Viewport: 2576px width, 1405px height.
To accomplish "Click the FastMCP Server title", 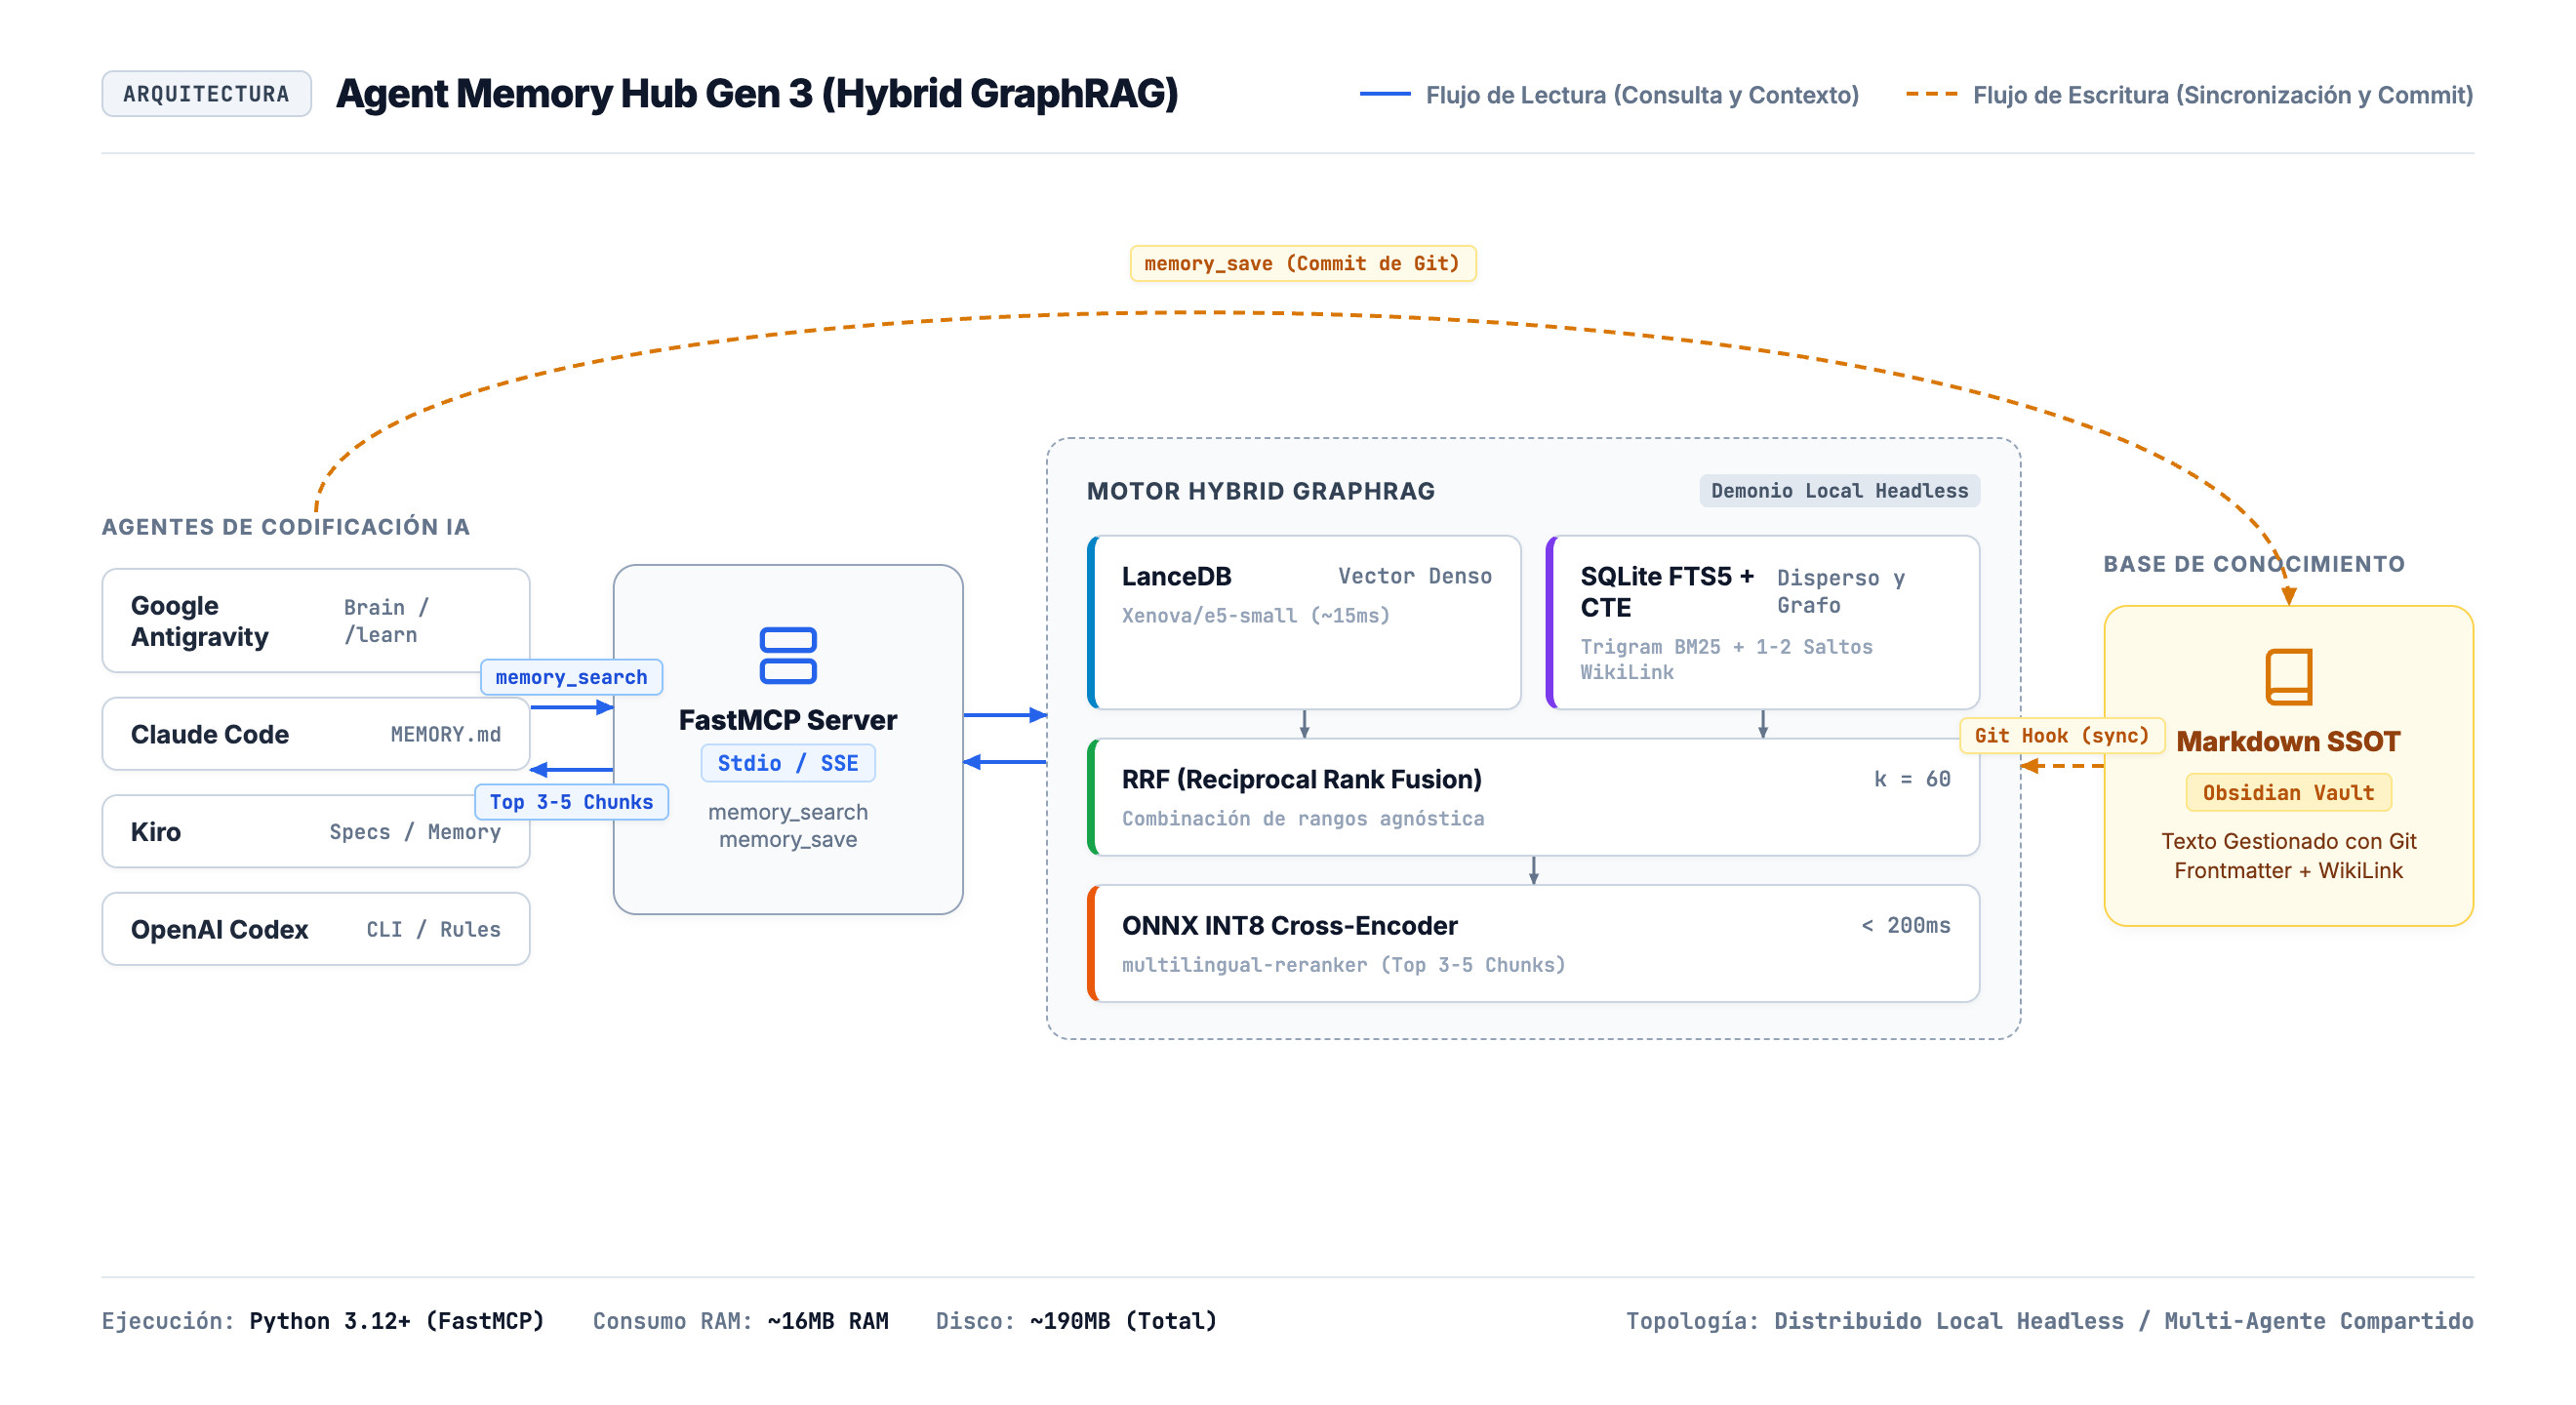I will point(788,720).
